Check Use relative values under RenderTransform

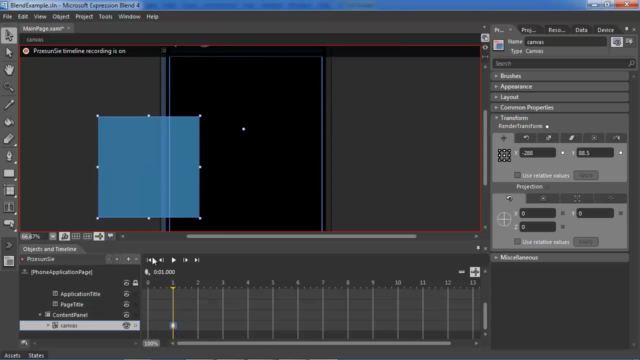pos(517,175)
